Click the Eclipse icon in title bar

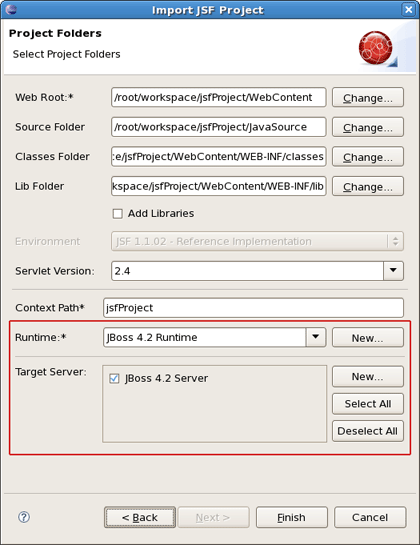pyautogui.click(x=11, y=9)
